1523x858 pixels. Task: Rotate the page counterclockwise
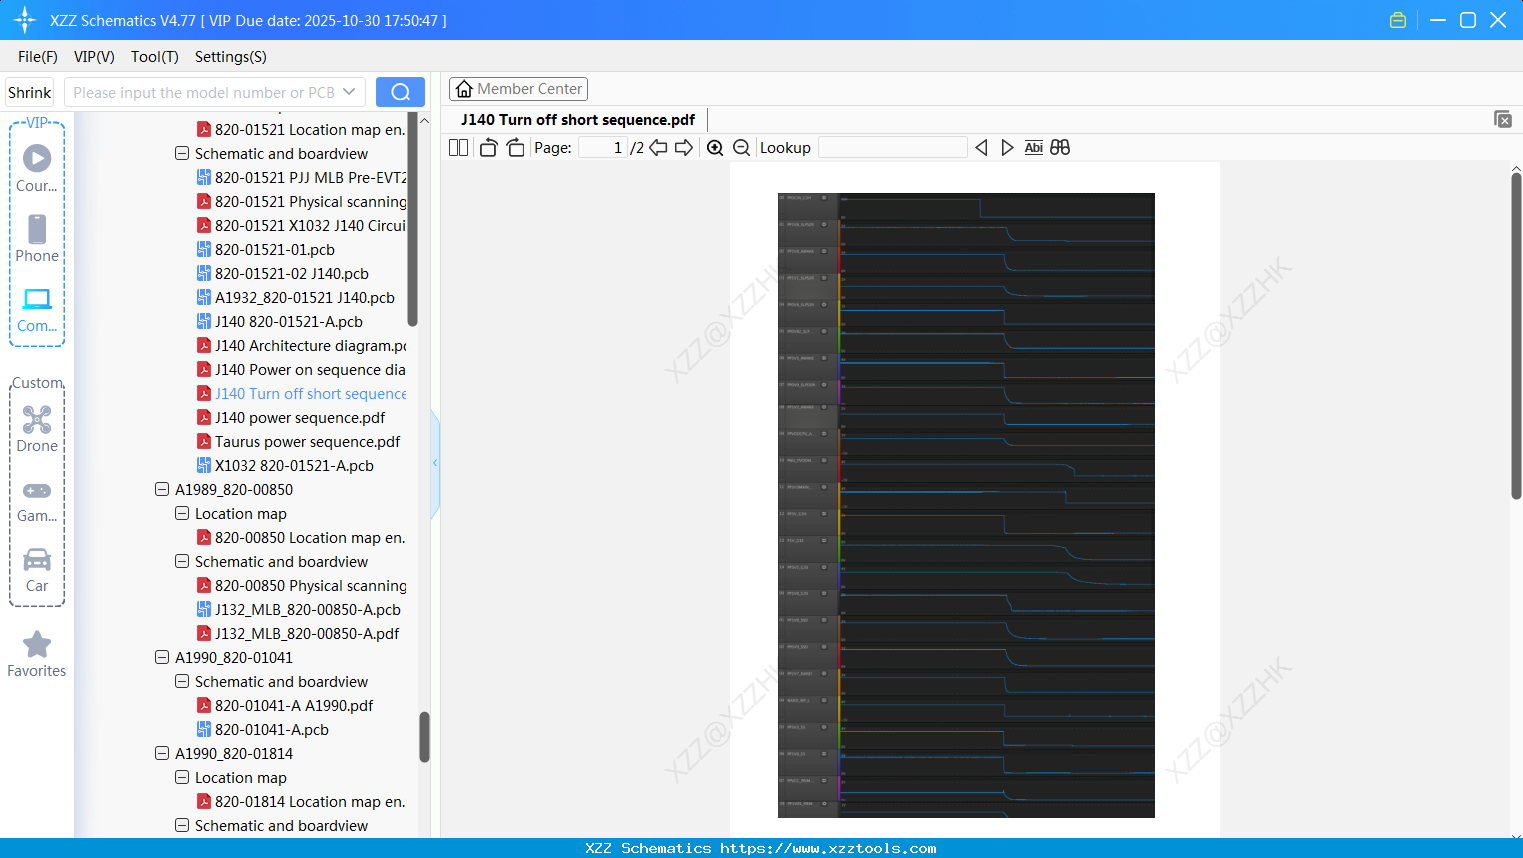488,147
